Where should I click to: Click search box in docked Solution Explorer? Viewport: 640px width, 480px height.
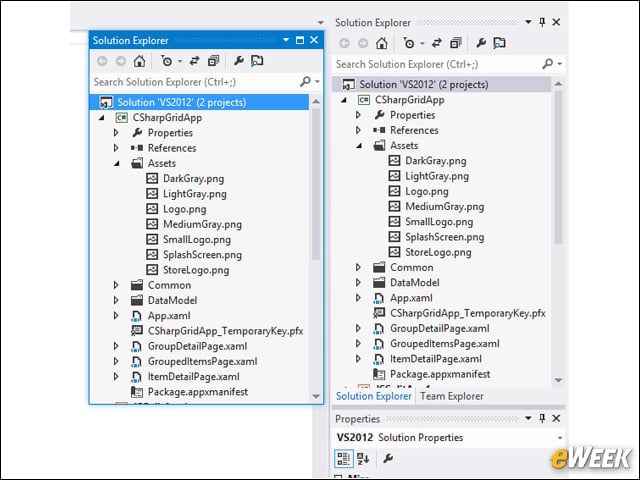tap(438, 64)
